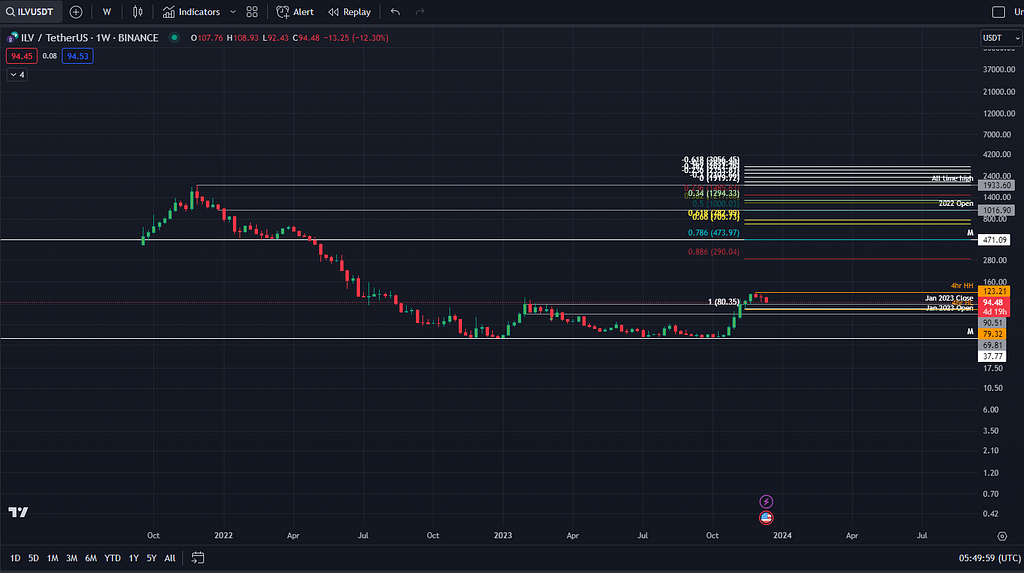Click the 37.77 price axis label
Screen dimensions: 1024x573
(x=993, y=356)
